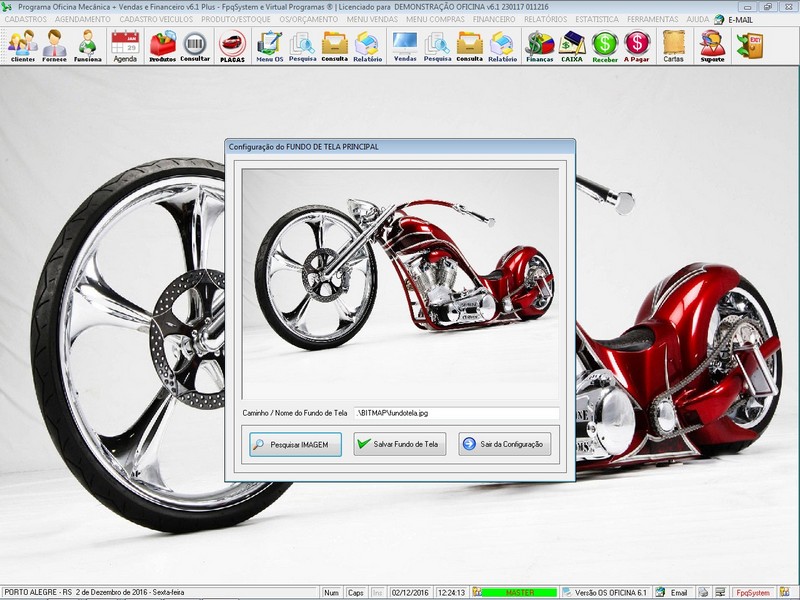Click Pesquisa icon next to Menu OS
The width and height of the screenshot is (800, 600).
tap(303, 46)
